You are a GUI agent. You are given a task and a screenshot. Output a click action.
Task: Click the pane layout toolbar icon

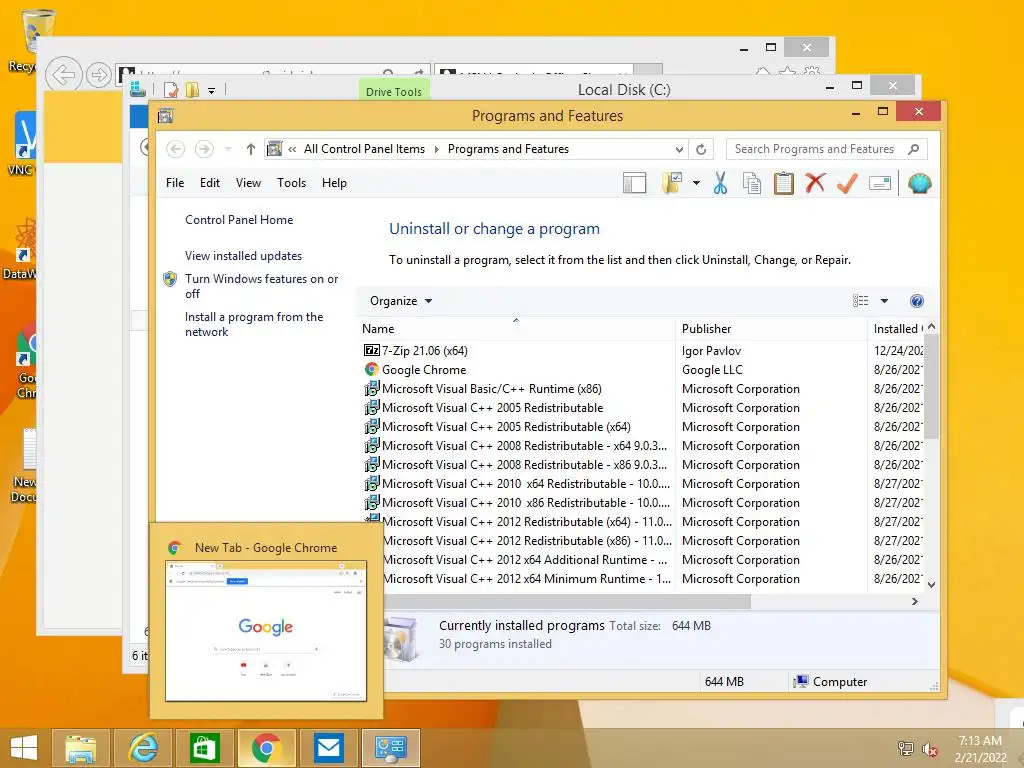pyautogui.click(x=634, y=184)
